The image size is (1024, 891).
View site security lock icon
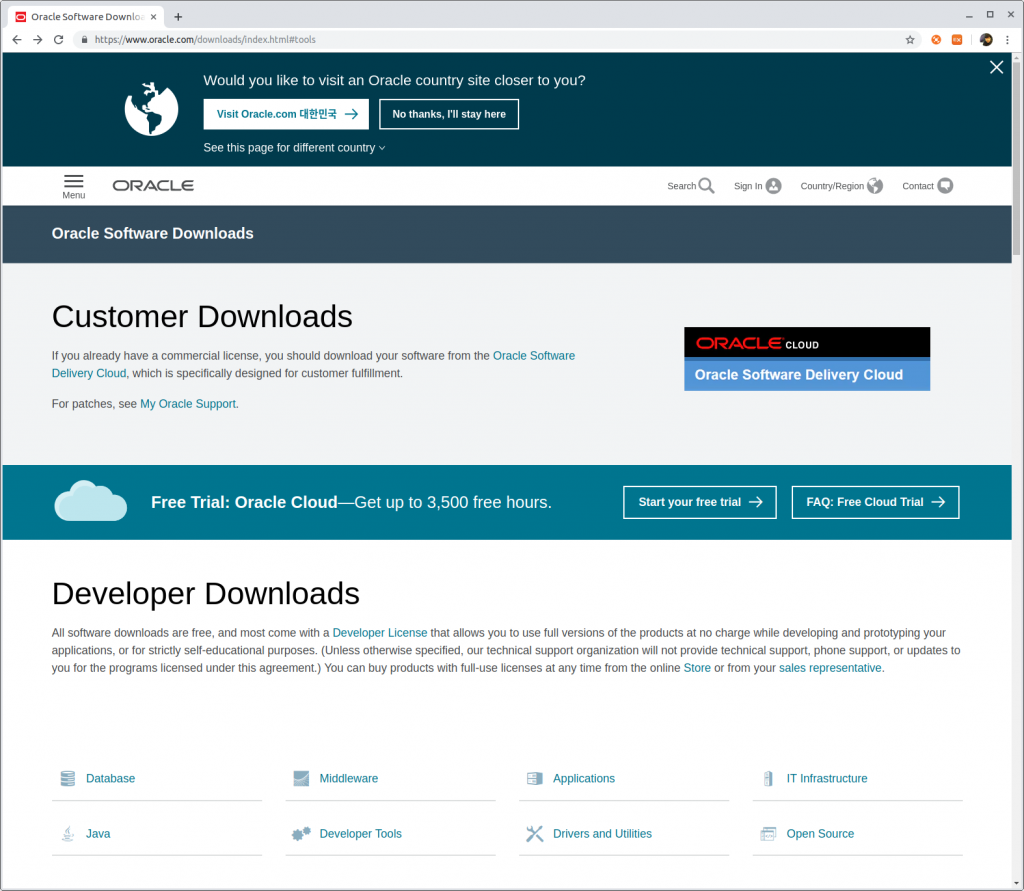pos(84,40)
